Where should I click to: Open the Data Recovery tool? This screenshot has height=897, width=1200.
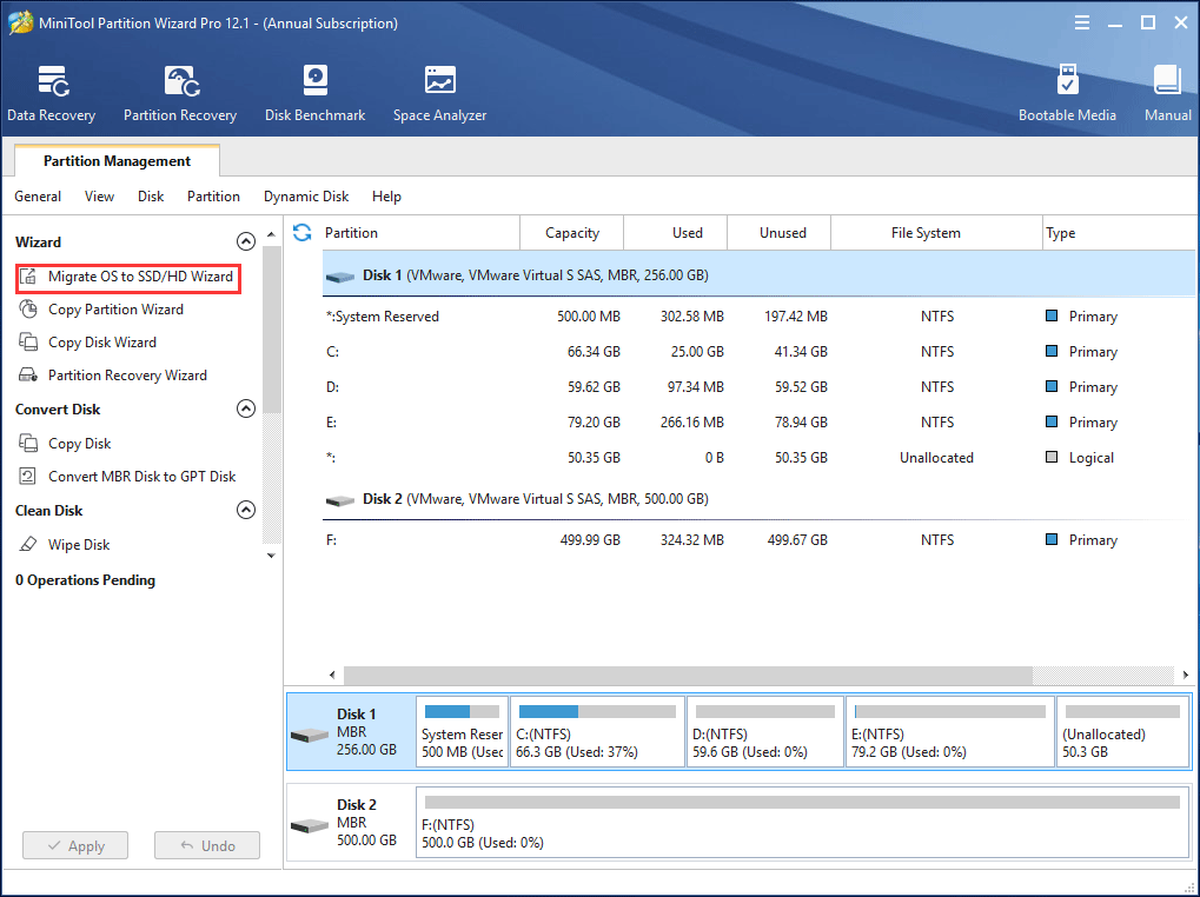pyautogui.click(x=51, y=94)
